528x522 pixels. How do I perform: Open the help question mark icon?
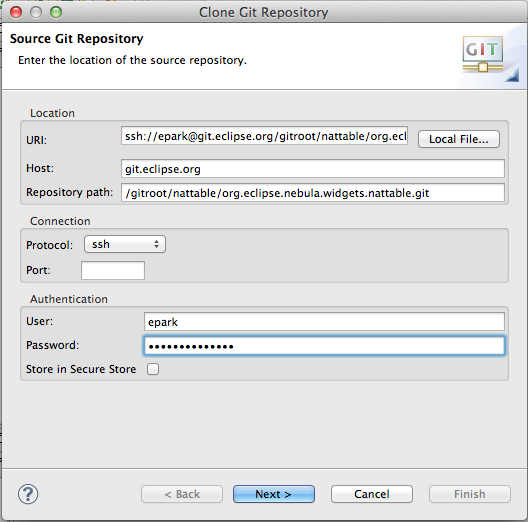click(28, 494)
